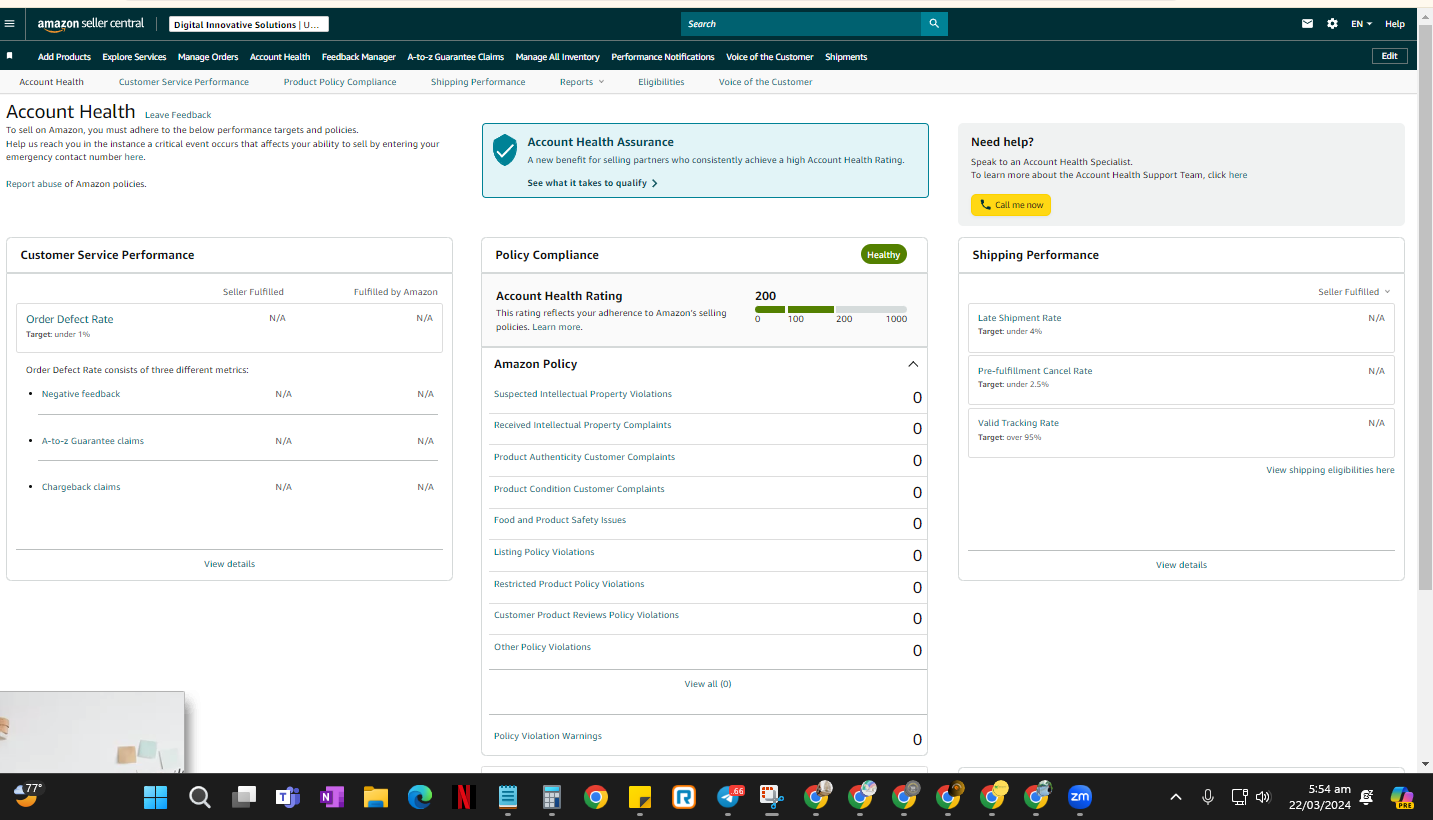The height and width of the screenshot is (820, 1433).
Task: Open Snipping Tool from the taskbar
Action: click(771, 797)
